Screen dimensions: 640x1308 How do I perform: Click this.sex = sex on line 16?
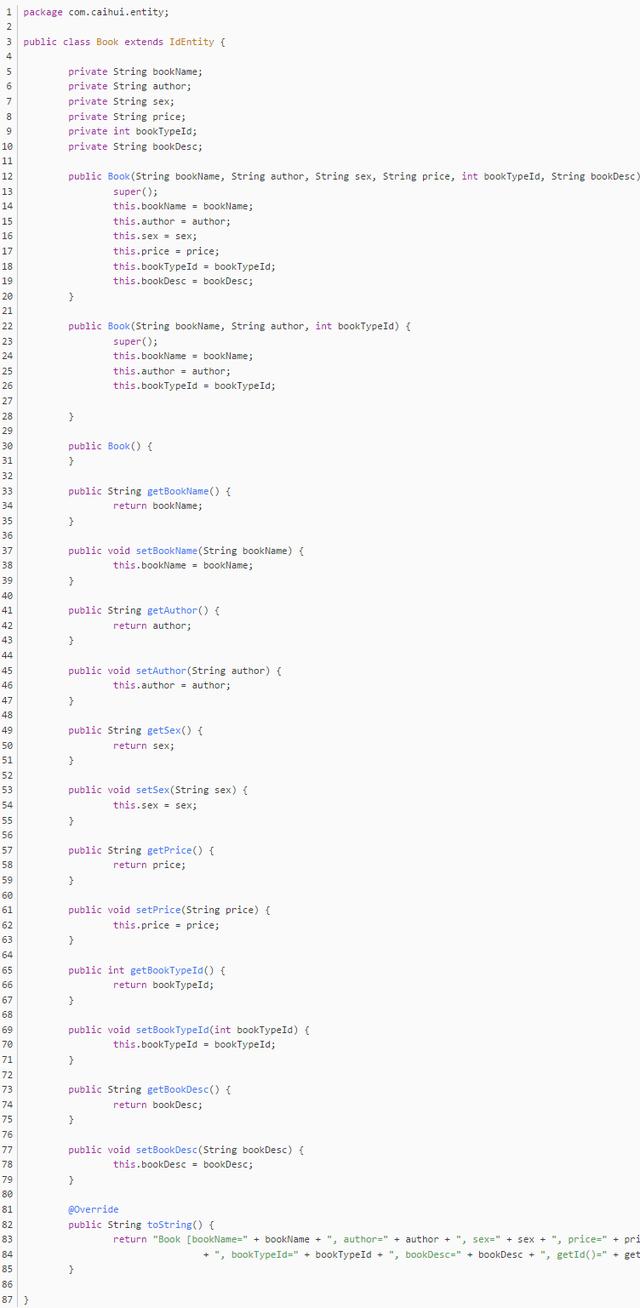click(155, 237)
